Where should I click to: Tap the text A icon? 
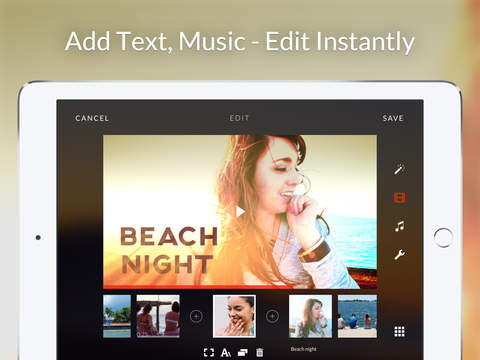(x=226, y=352)
